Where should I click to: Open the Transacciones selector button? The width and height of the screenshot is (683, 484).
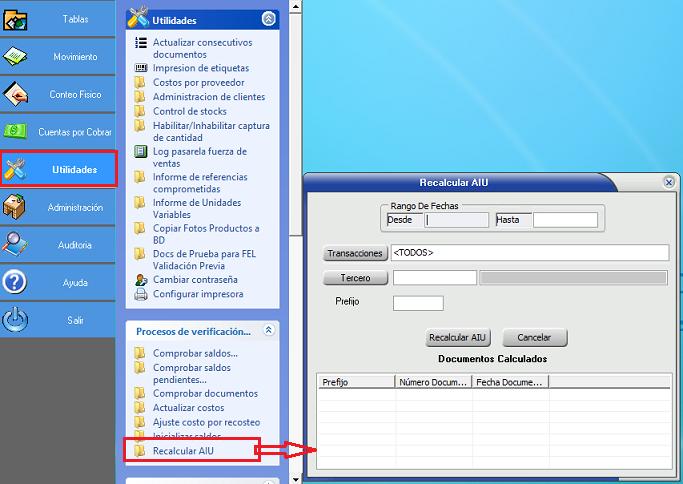click(x=355, y=253)
